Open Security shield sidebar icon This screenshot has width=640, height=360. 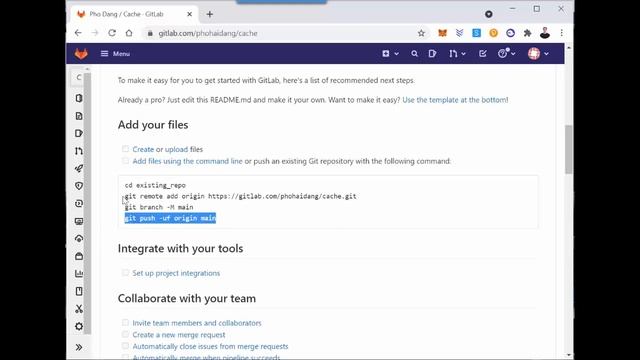(79, 186)
